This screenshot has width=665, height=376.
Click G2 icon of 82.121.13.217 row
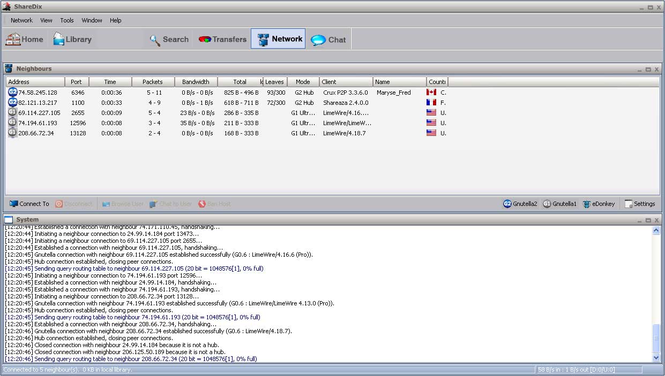[x=12, y=102]
